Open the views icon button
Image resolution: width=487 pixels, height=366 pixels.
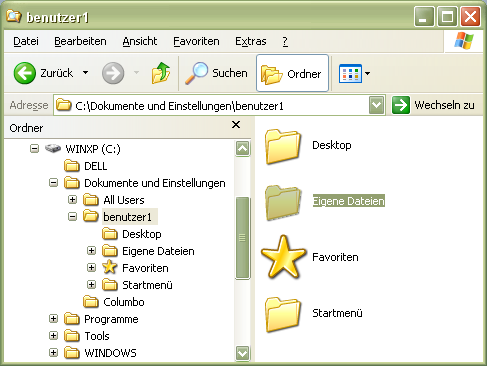350,73
